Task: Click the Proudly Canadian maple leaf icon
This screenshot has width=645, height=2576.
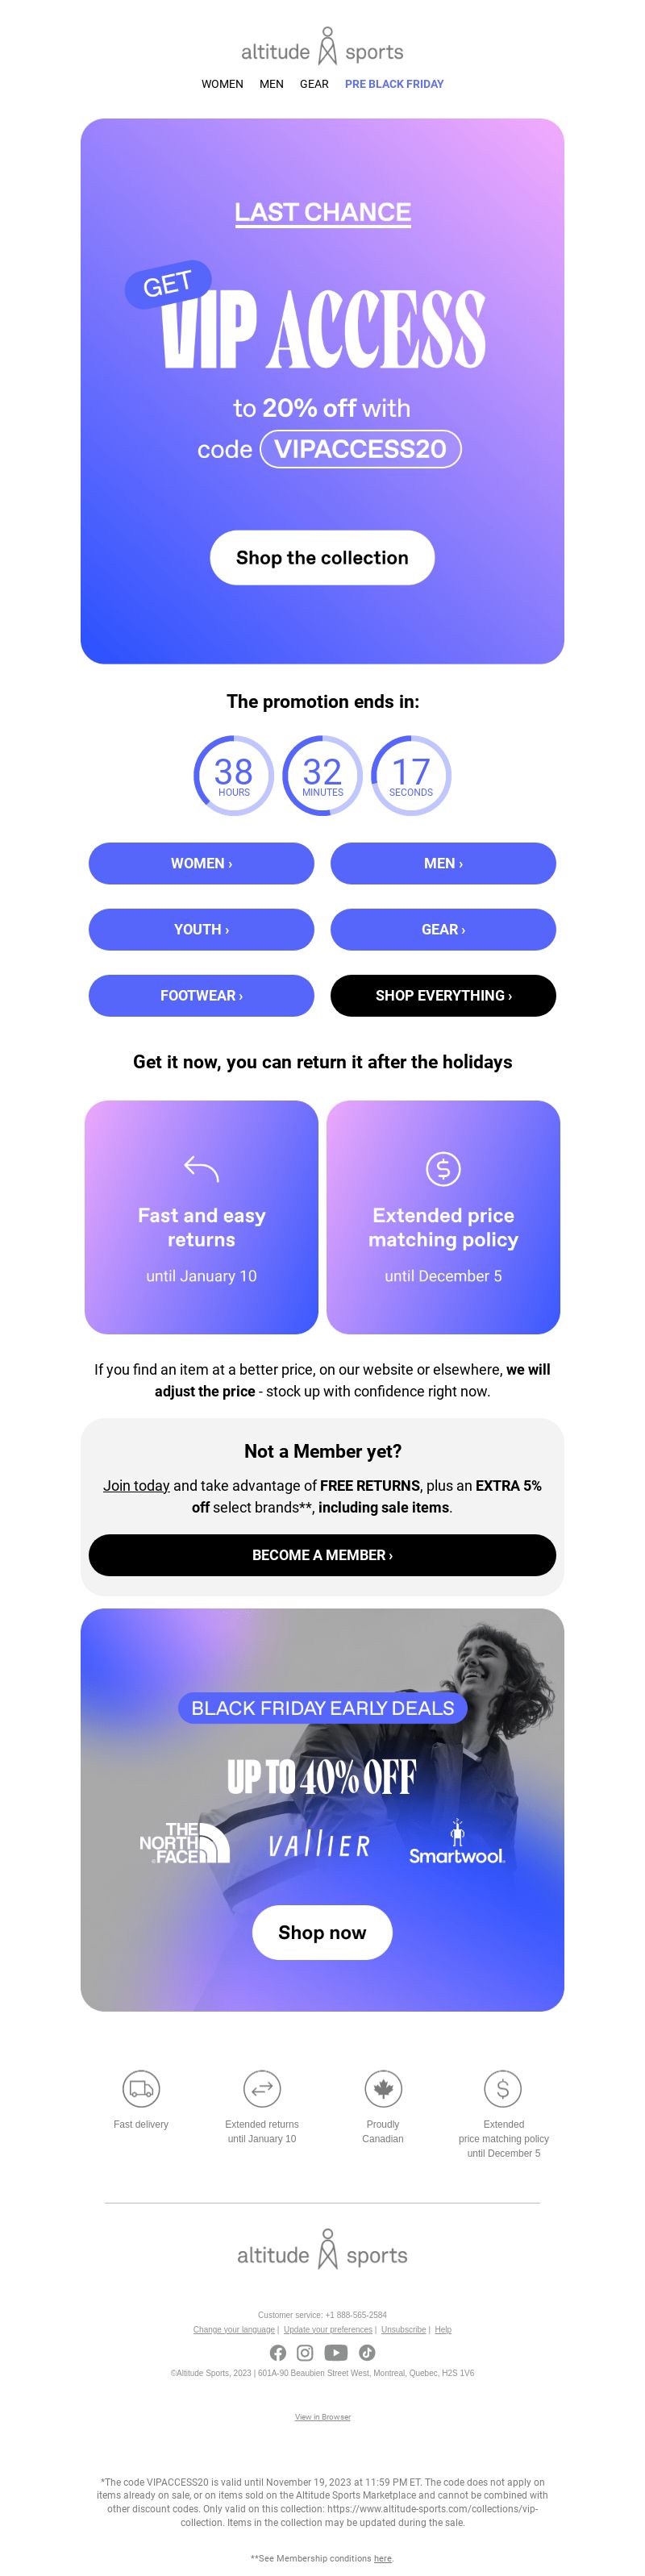Action: point(383,2088)
